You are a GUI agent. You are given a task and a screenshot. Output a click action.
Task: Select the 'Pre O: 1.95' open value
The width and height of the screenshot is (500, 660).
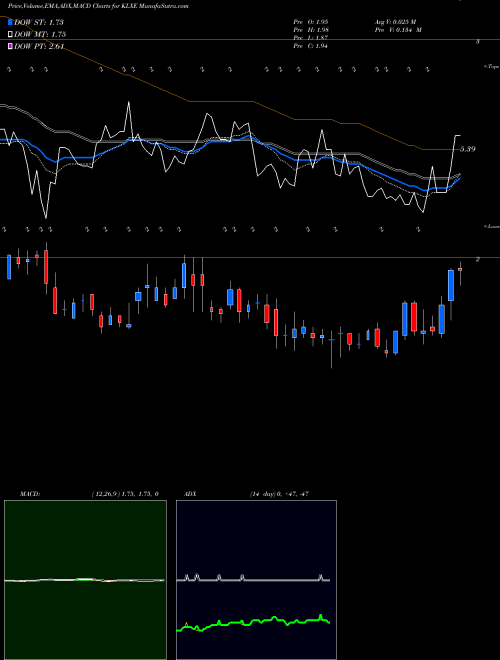pos(311,21)
